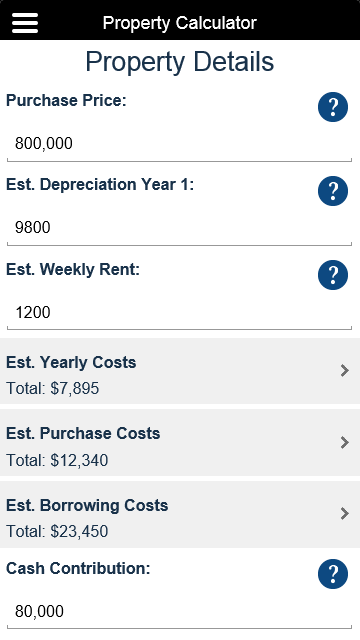Show help for Est. Depreciation Year 1

point(333,191)
